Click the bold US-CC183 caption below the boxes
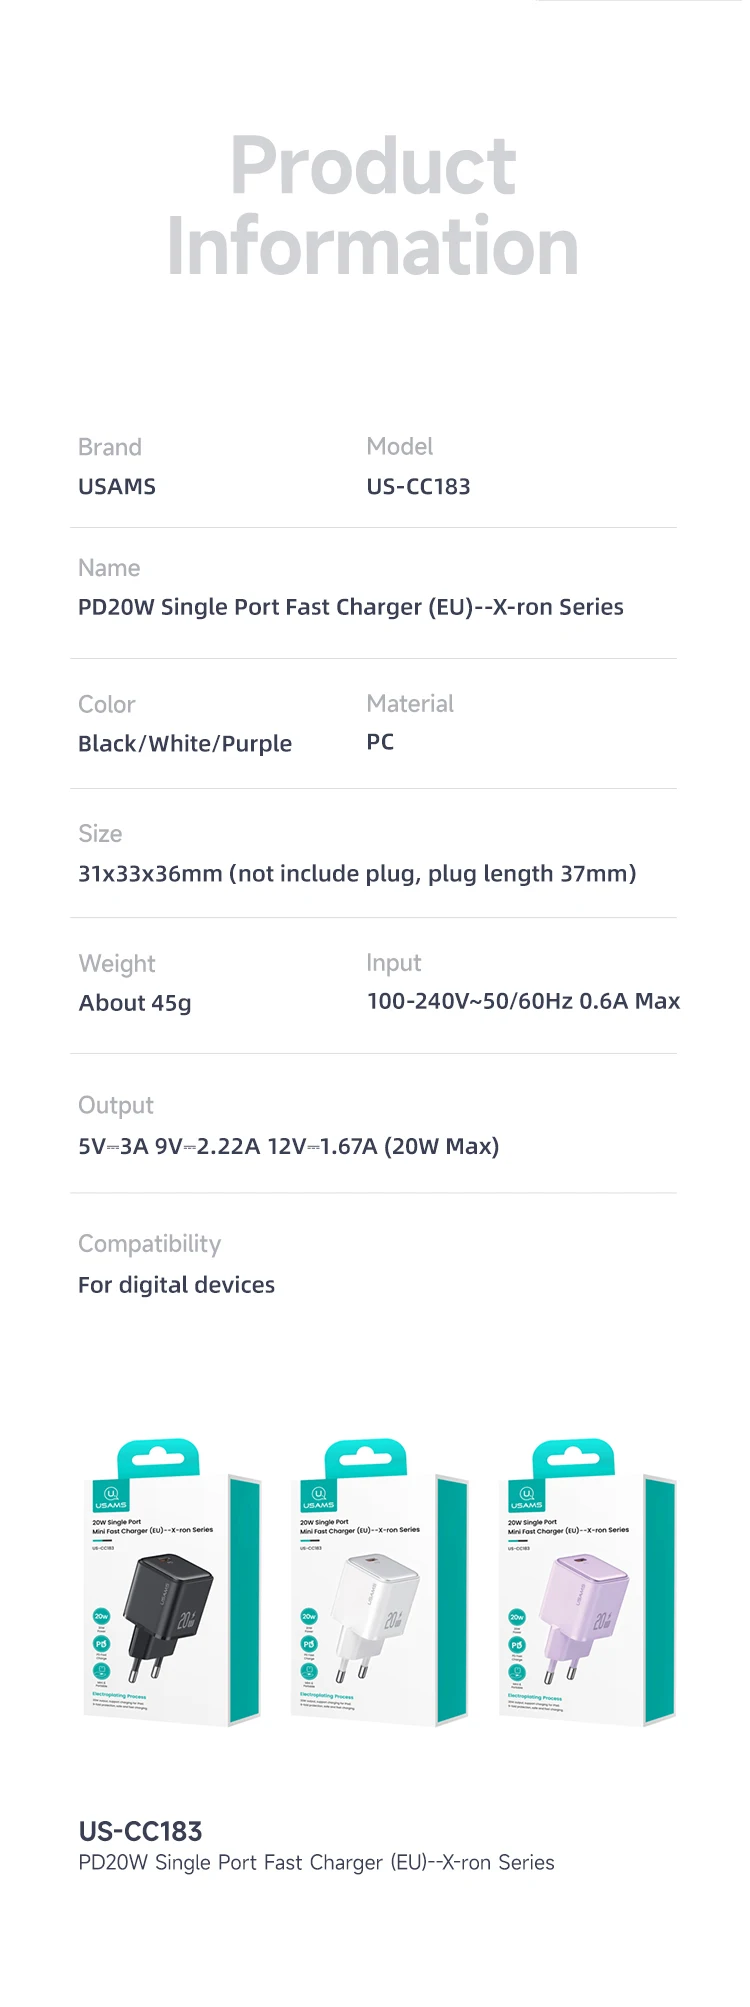The image size is (750, 2007). 140,1831
